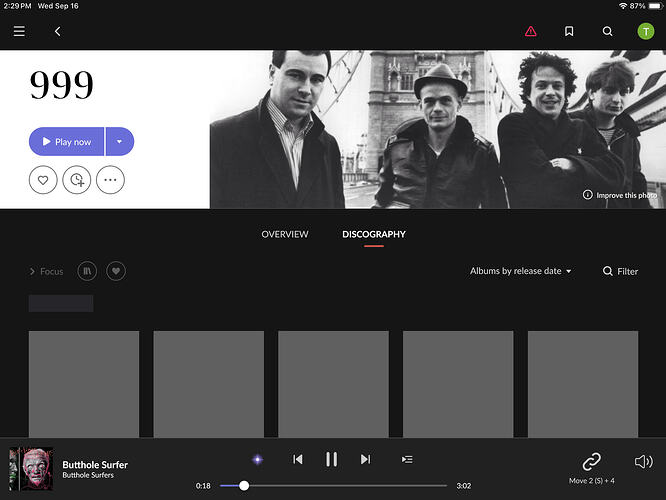The image size is (666, 500).
Task: Tap the Wi-Fi status icon
Action: tap(623, 6)
